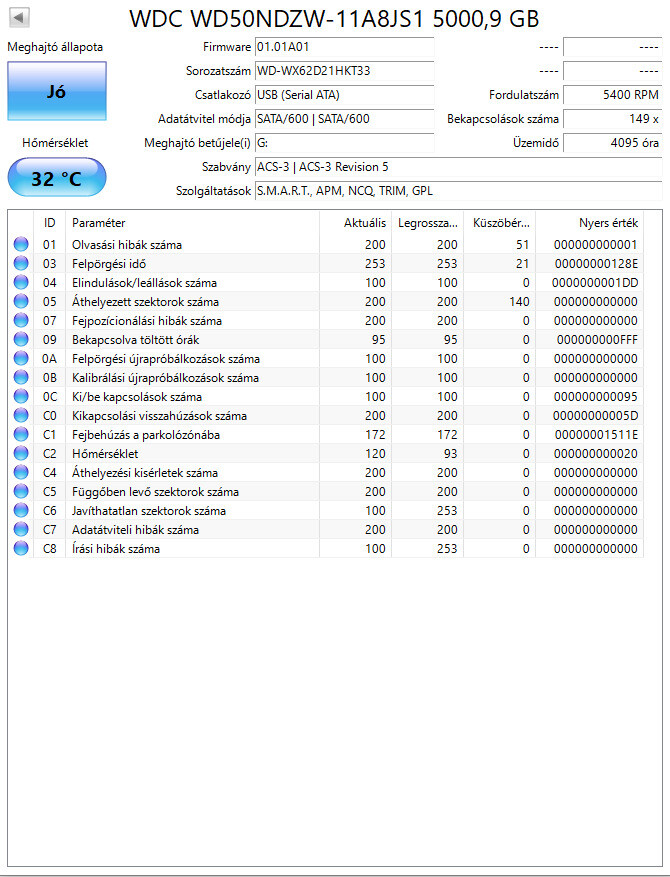Image resolution: width=670 pixels, height=877 pixels.
Task: Click the status orb for Bekapcsolva töltött órák
Action: pos(21,340)
